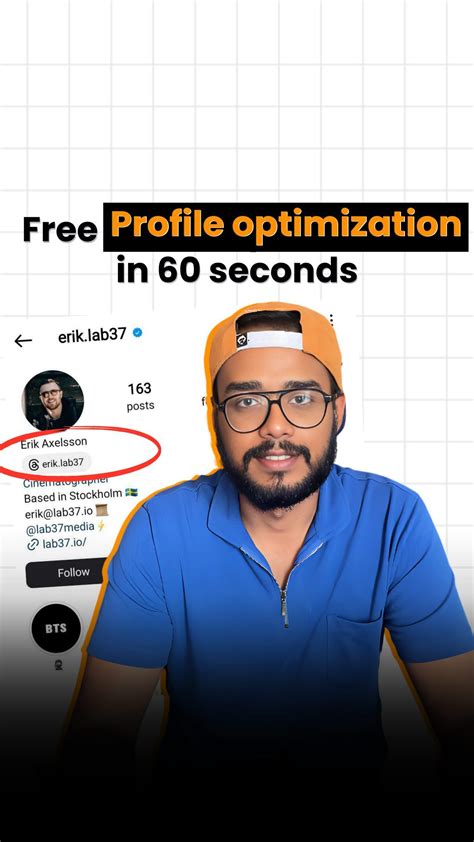
Task: Select the 163 posts counter
Action: pos(140,396)
